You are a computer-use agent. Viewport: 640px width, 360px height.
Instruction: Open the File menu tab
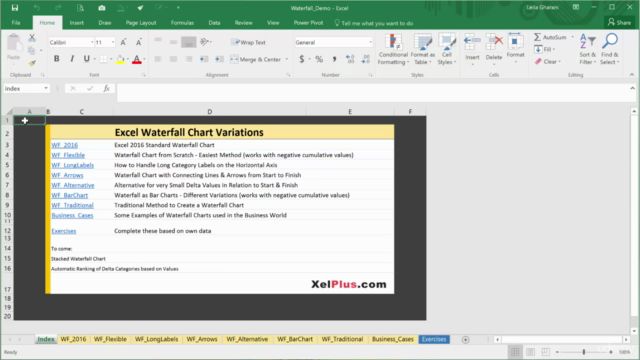[x=16, y=23]
